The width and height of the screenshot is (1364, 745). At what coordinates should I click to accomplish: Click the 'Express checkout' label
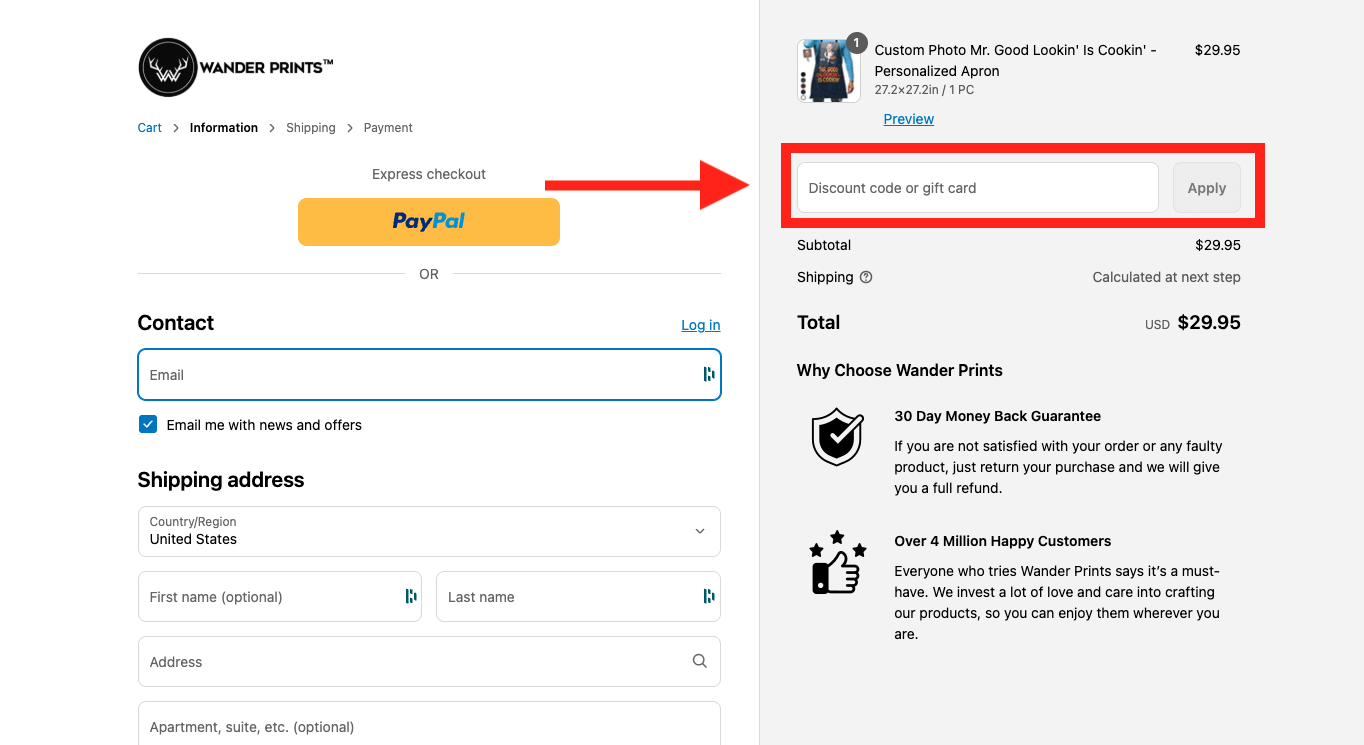pyautogui.click(x=429, y=174)
